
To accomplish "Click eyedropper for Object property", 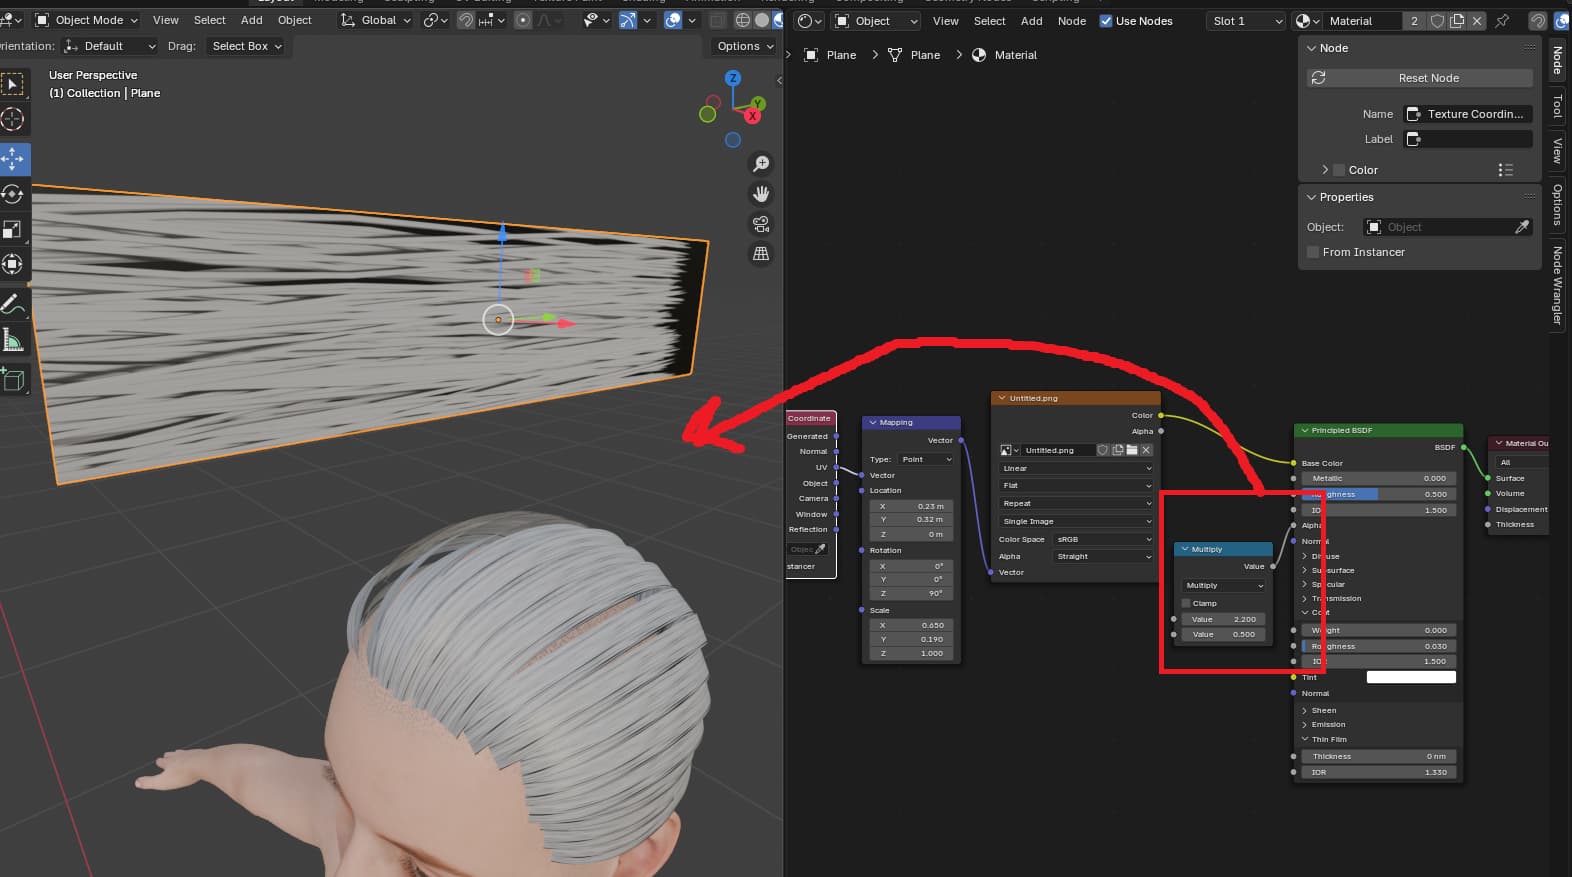I will [x=1522, y=227].
